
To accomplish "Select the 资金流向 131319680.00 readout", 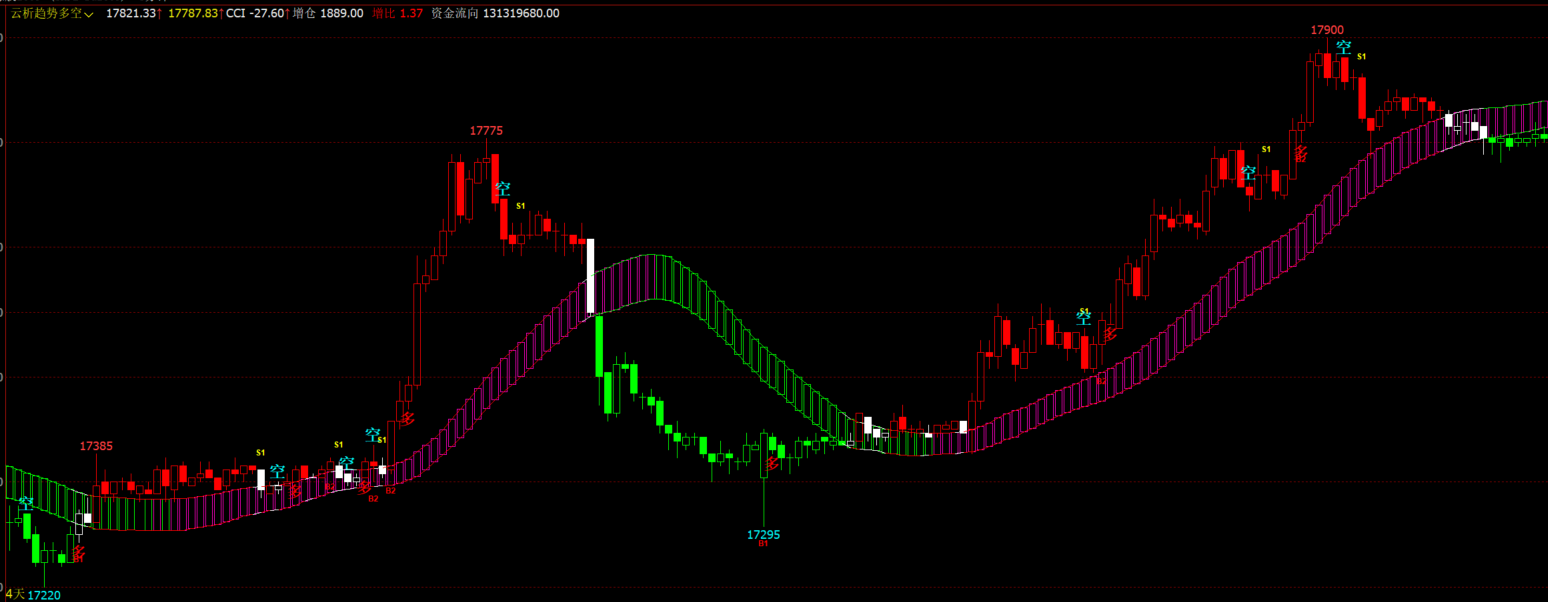I will pyautogui.click(x=494, y=13).
